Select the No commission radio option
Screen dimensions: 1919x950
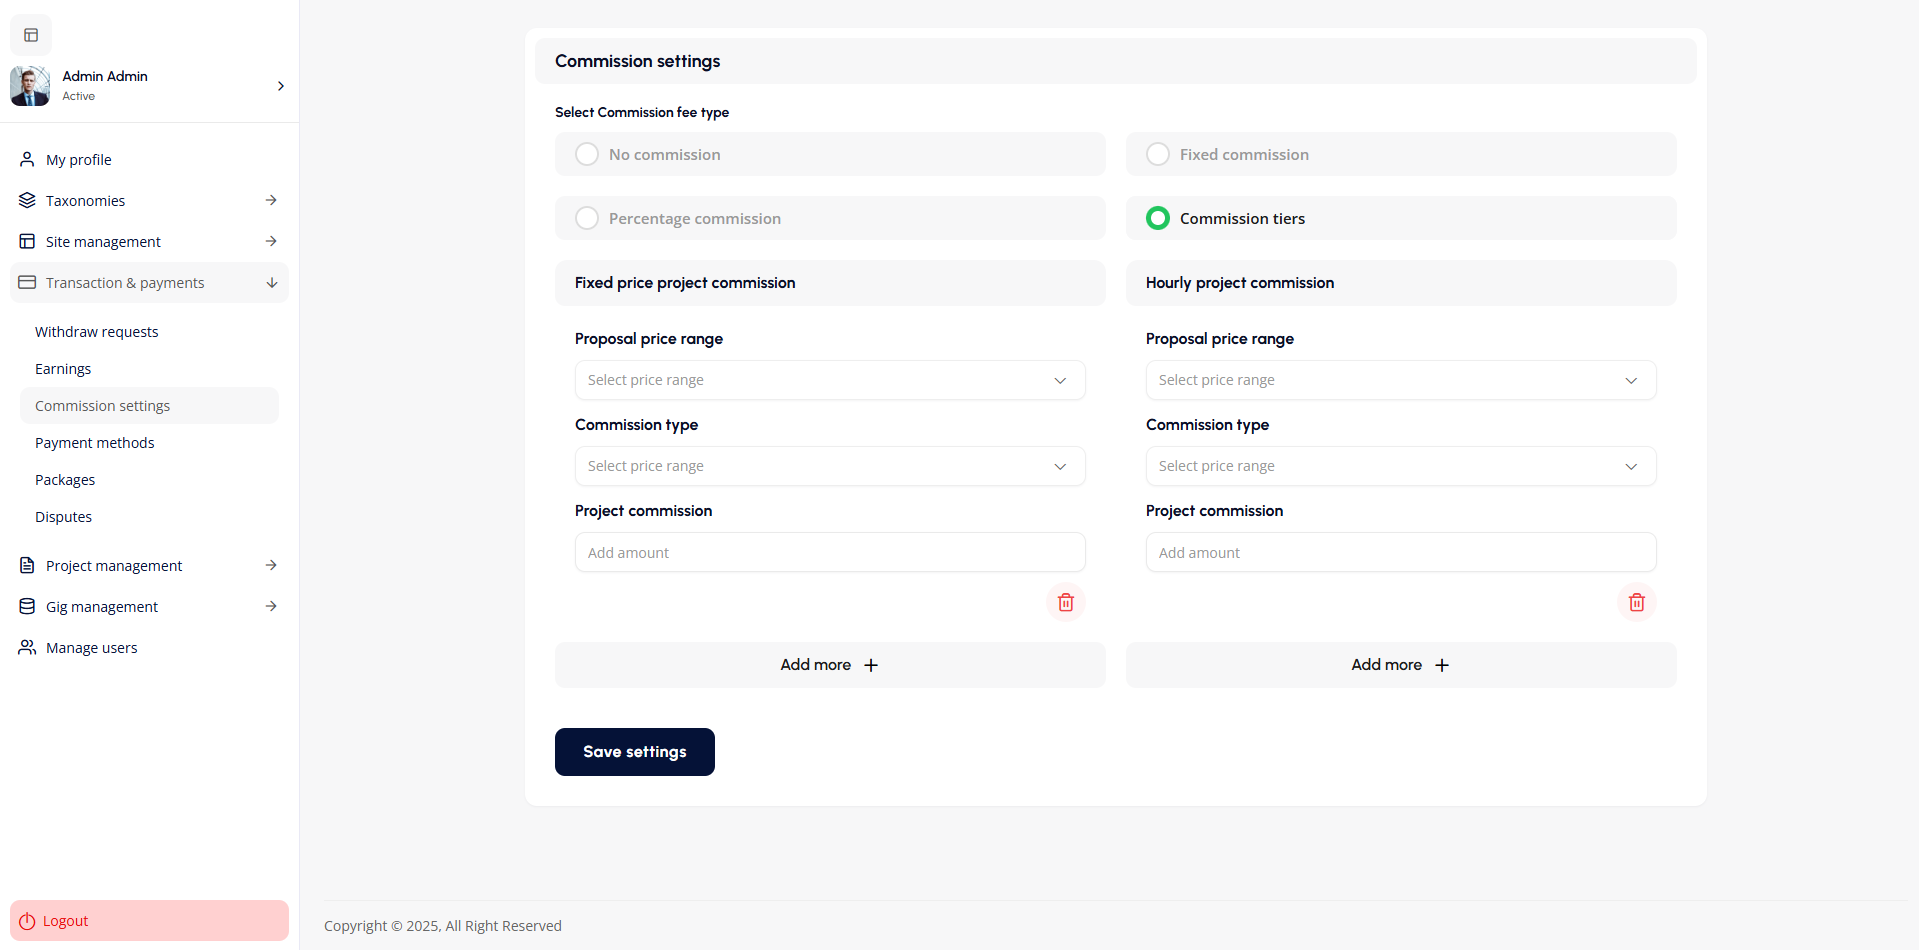point(587,154)
